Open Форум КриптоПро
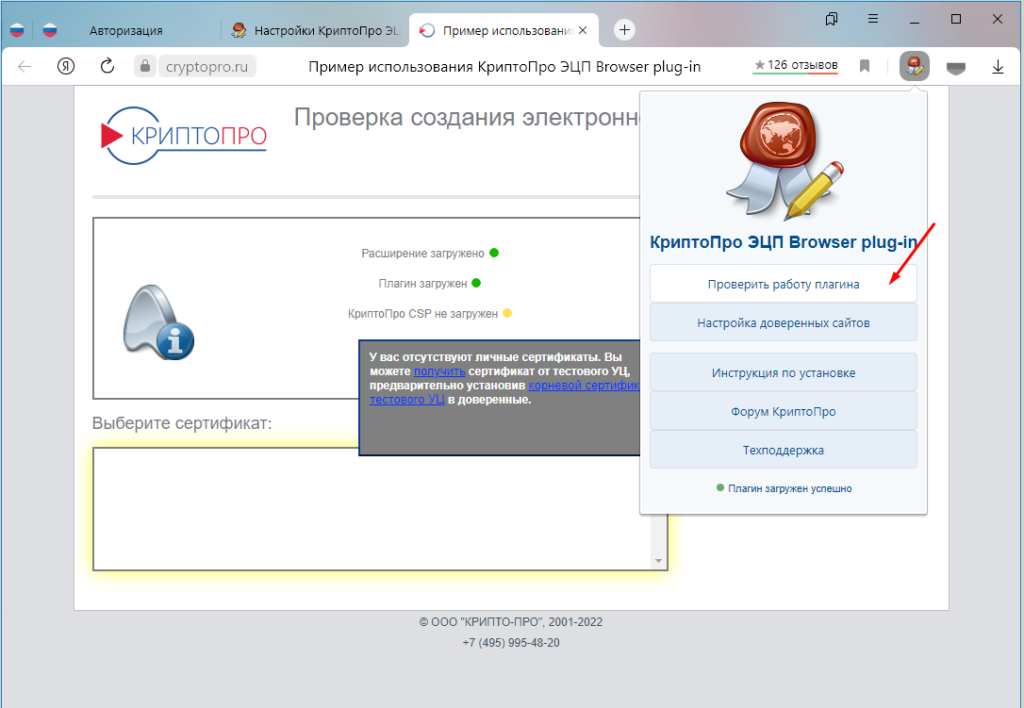This screenshot has height=708, width=1024. tap(783, 411)
